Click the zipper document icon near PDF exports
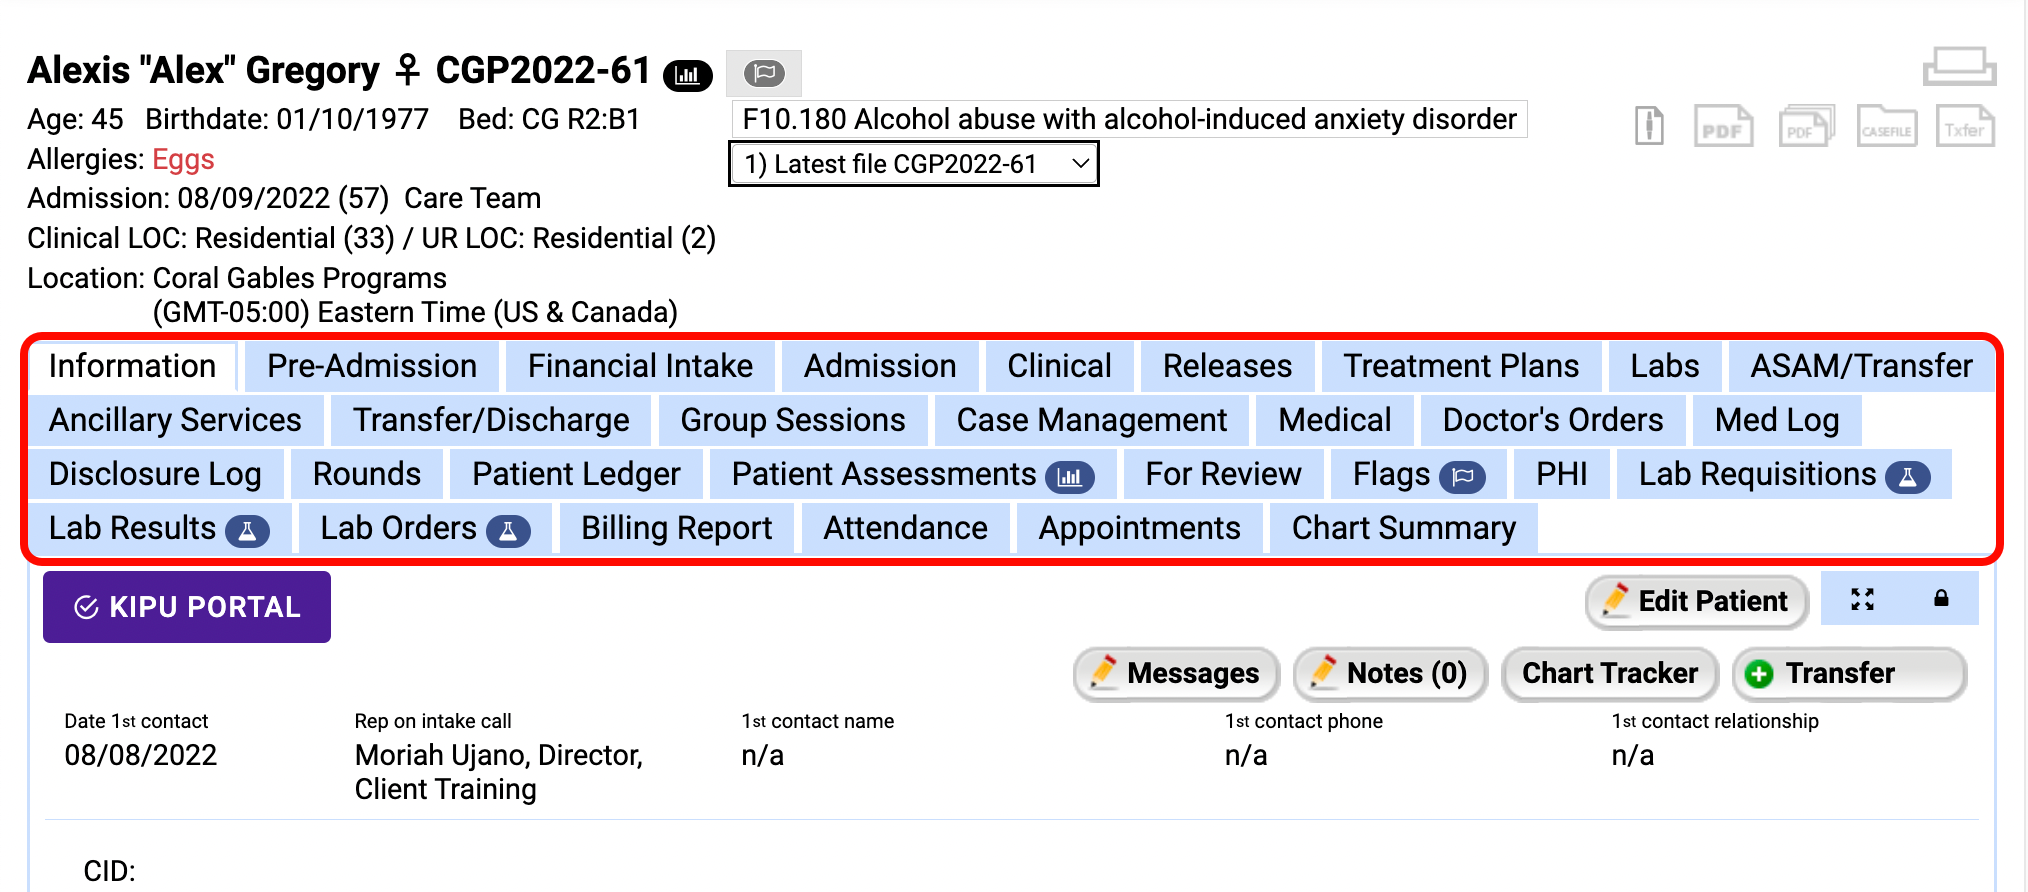The image size is (2028, 892). (x=1648, y=125)
